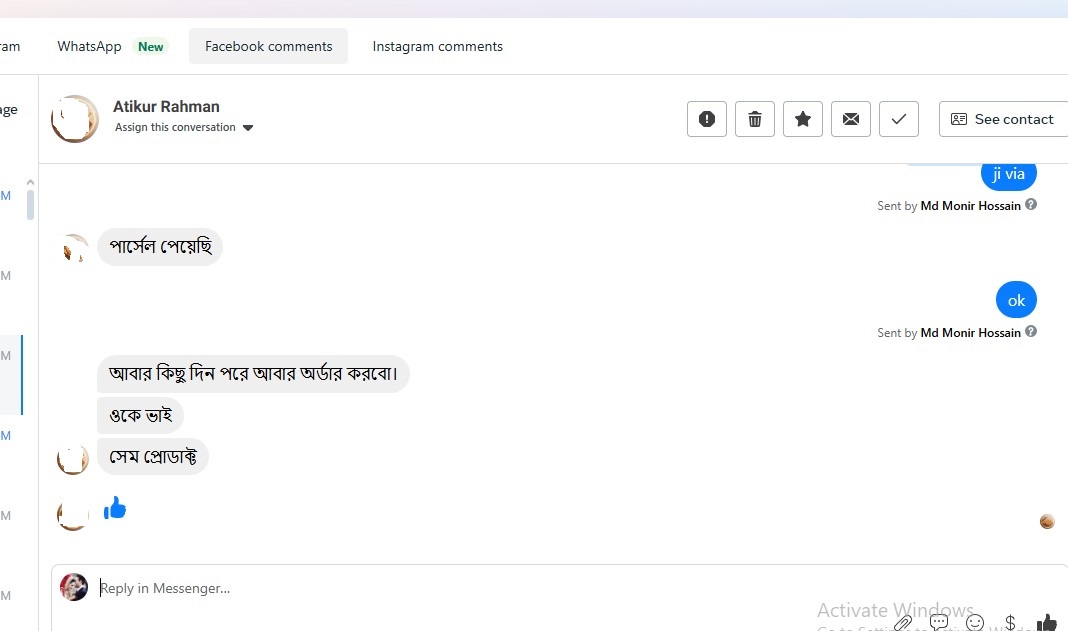This screenshot has height=631, width=1068.
Task: Click the Atikur Rahman contact name
Action: click(x=166, y=107)
